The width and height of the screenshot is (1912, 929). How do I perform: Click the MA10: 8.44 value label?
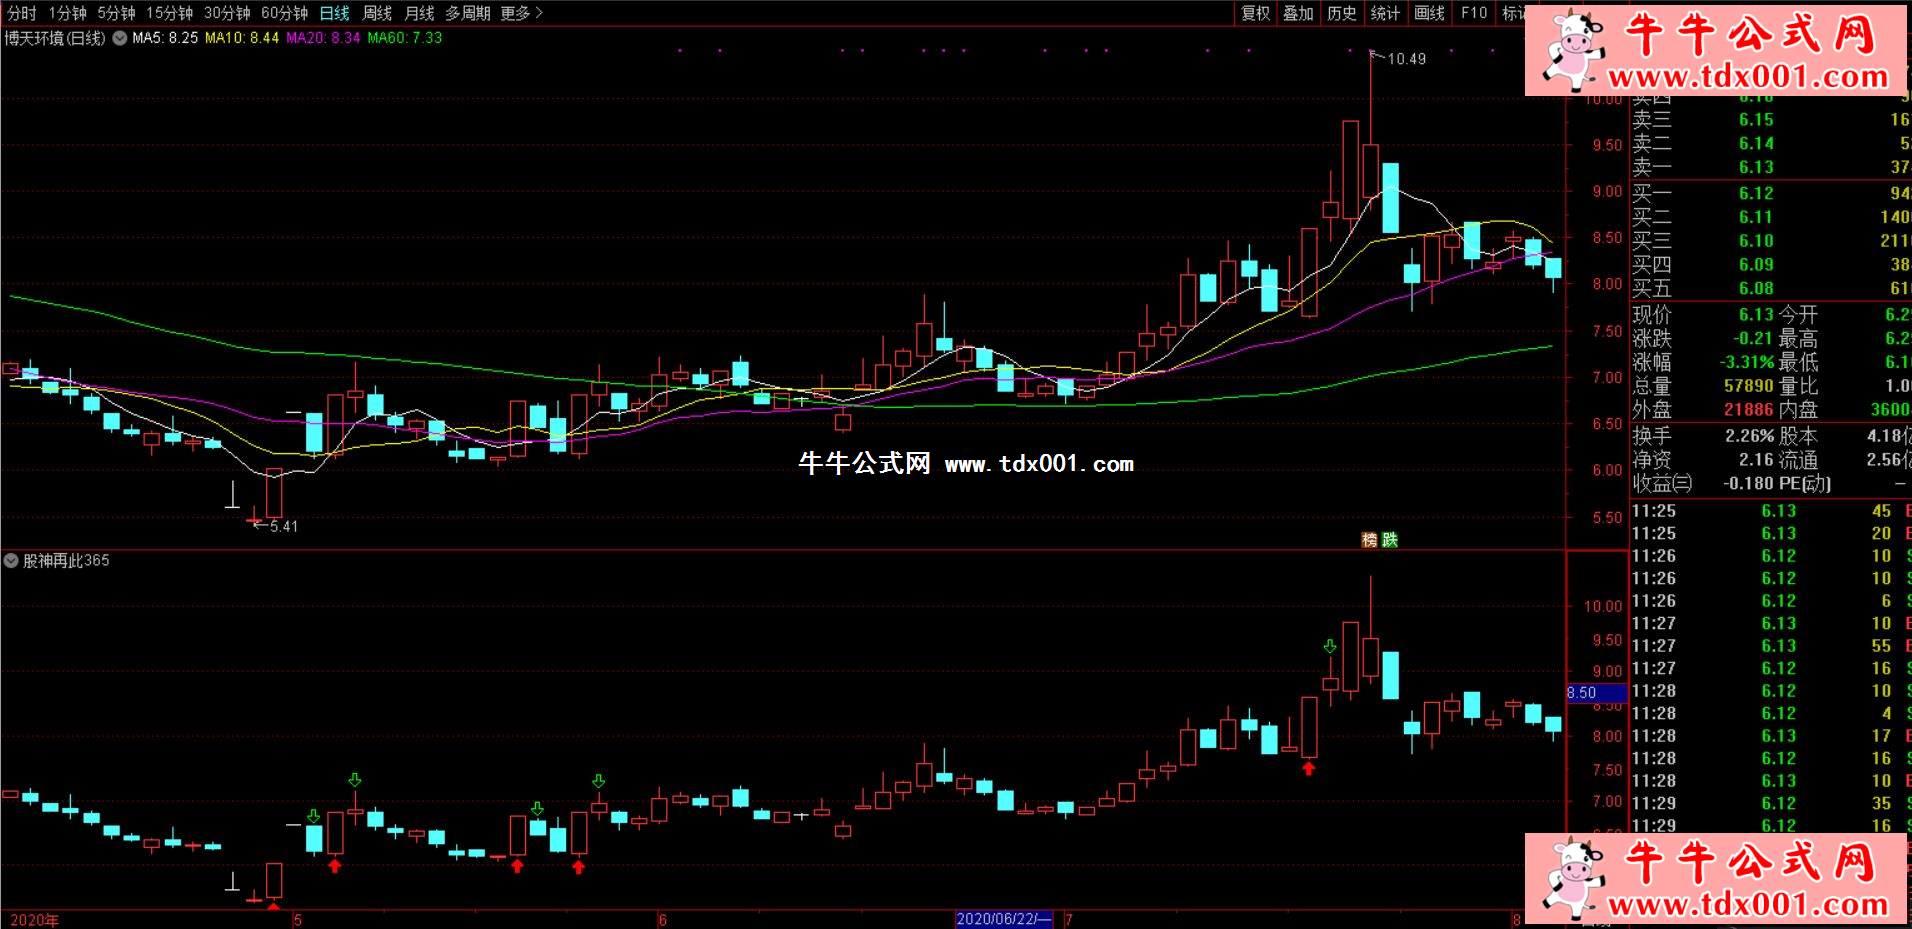coord(242,38)
